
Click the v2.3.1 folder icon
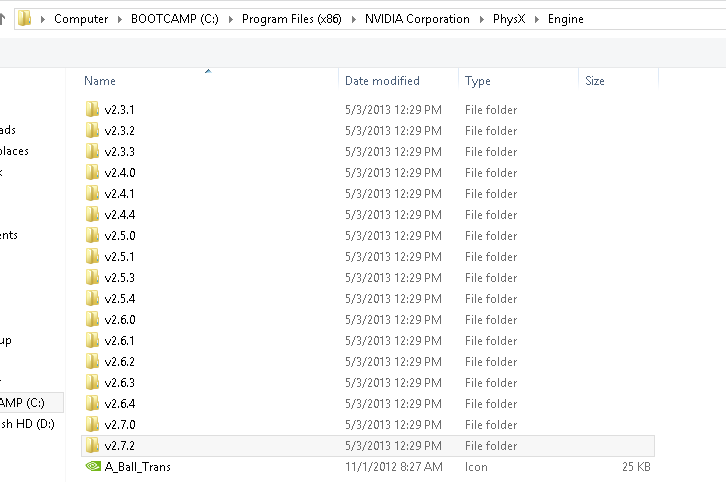click(92, 109)
